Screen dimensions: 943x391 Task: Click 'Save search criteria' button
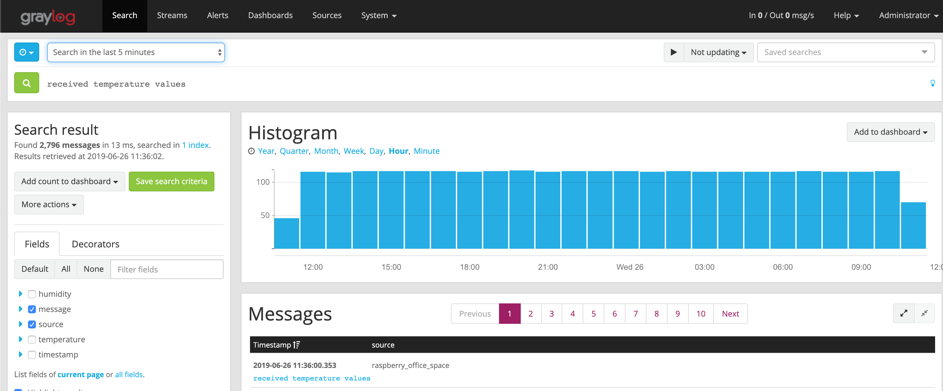click(171, 182)
